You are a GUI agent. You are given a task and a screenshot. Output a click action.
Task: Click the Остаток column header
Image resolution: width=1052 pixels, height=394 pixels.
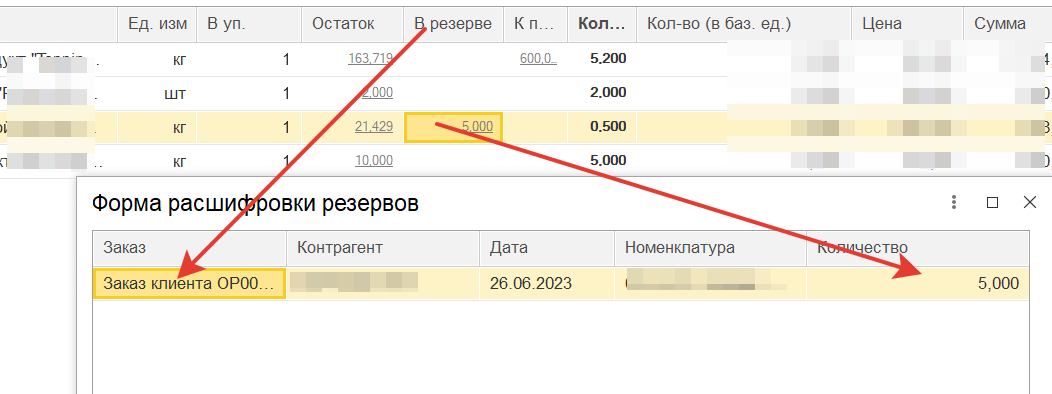coord(353,24)
